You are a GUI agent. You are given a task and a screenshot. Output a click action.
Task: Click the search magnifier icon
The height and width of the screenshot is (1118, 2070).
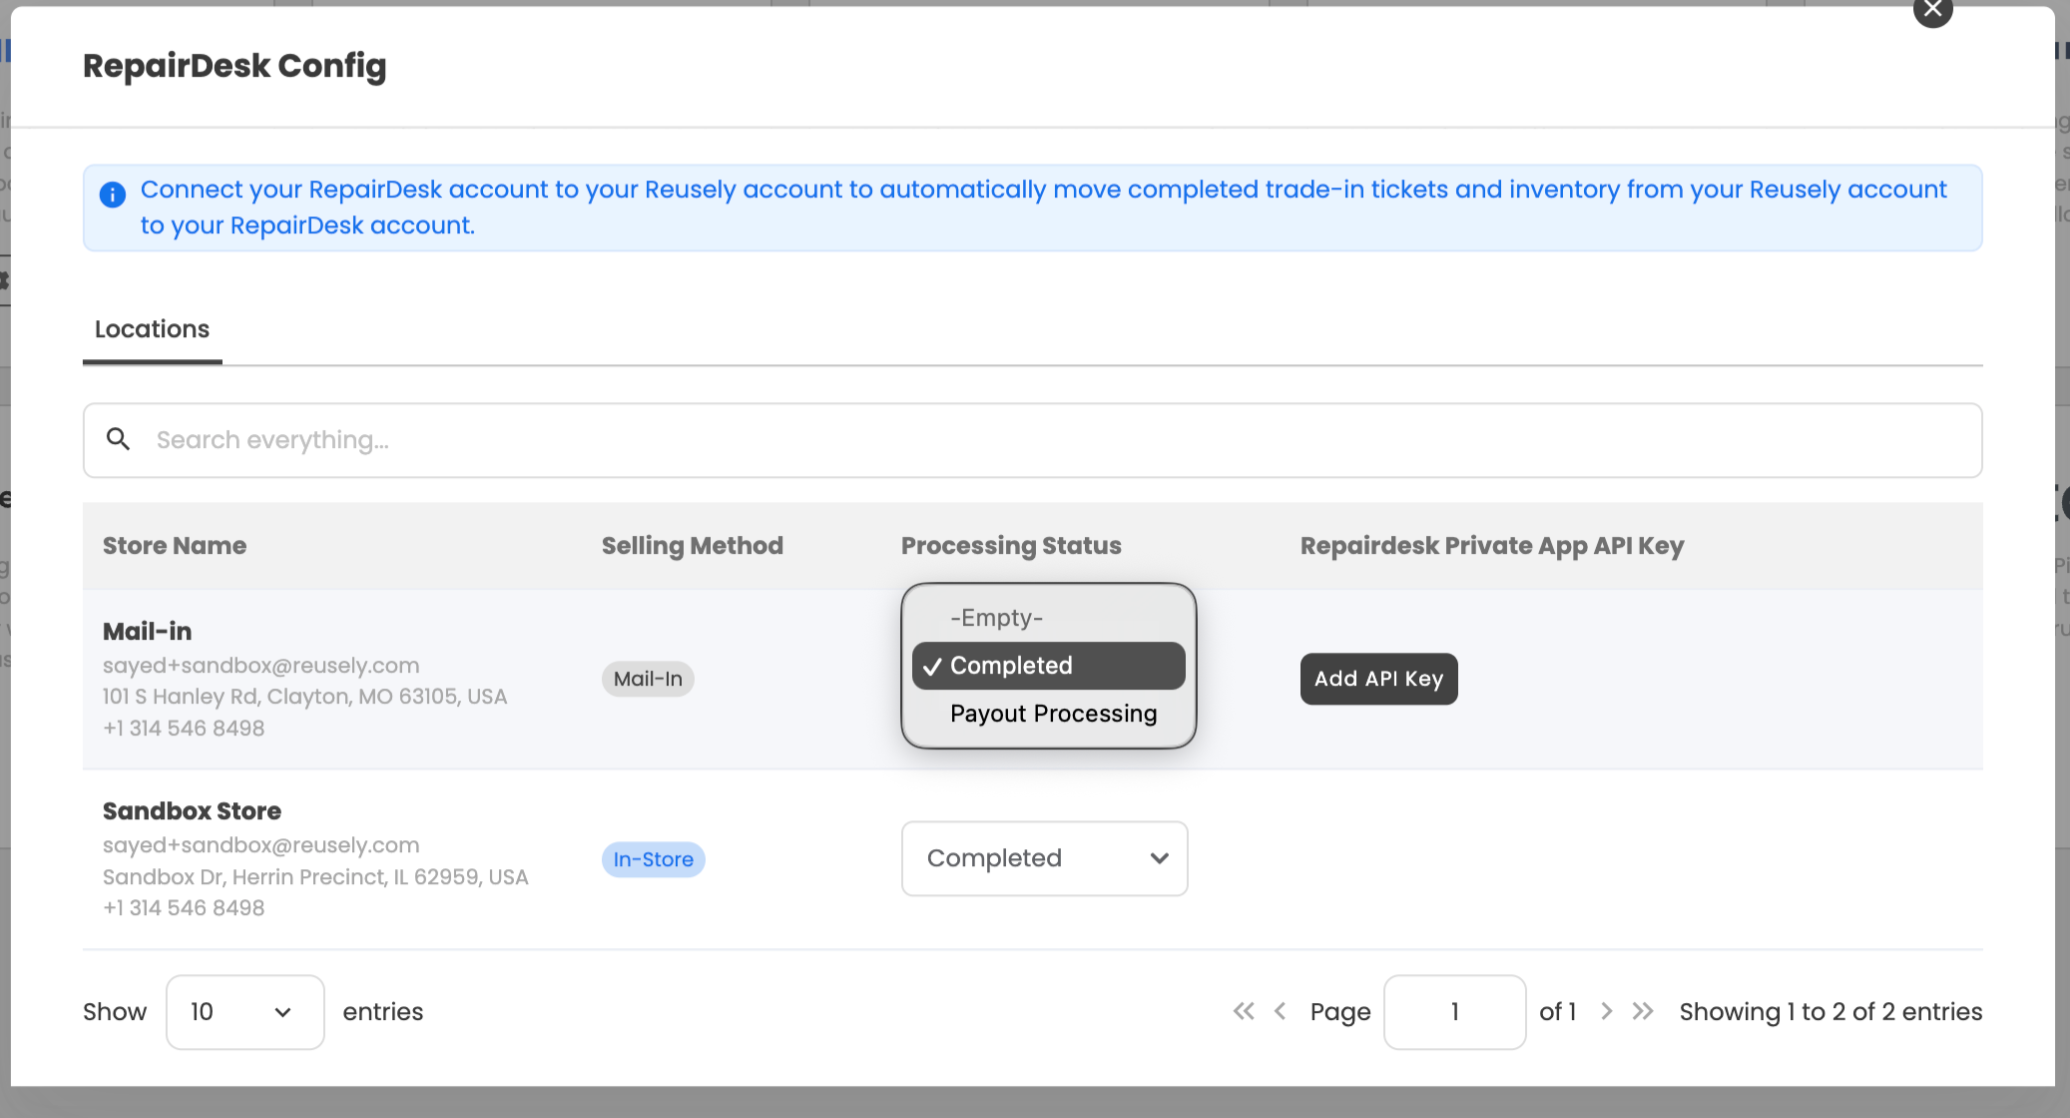point(118,439)
